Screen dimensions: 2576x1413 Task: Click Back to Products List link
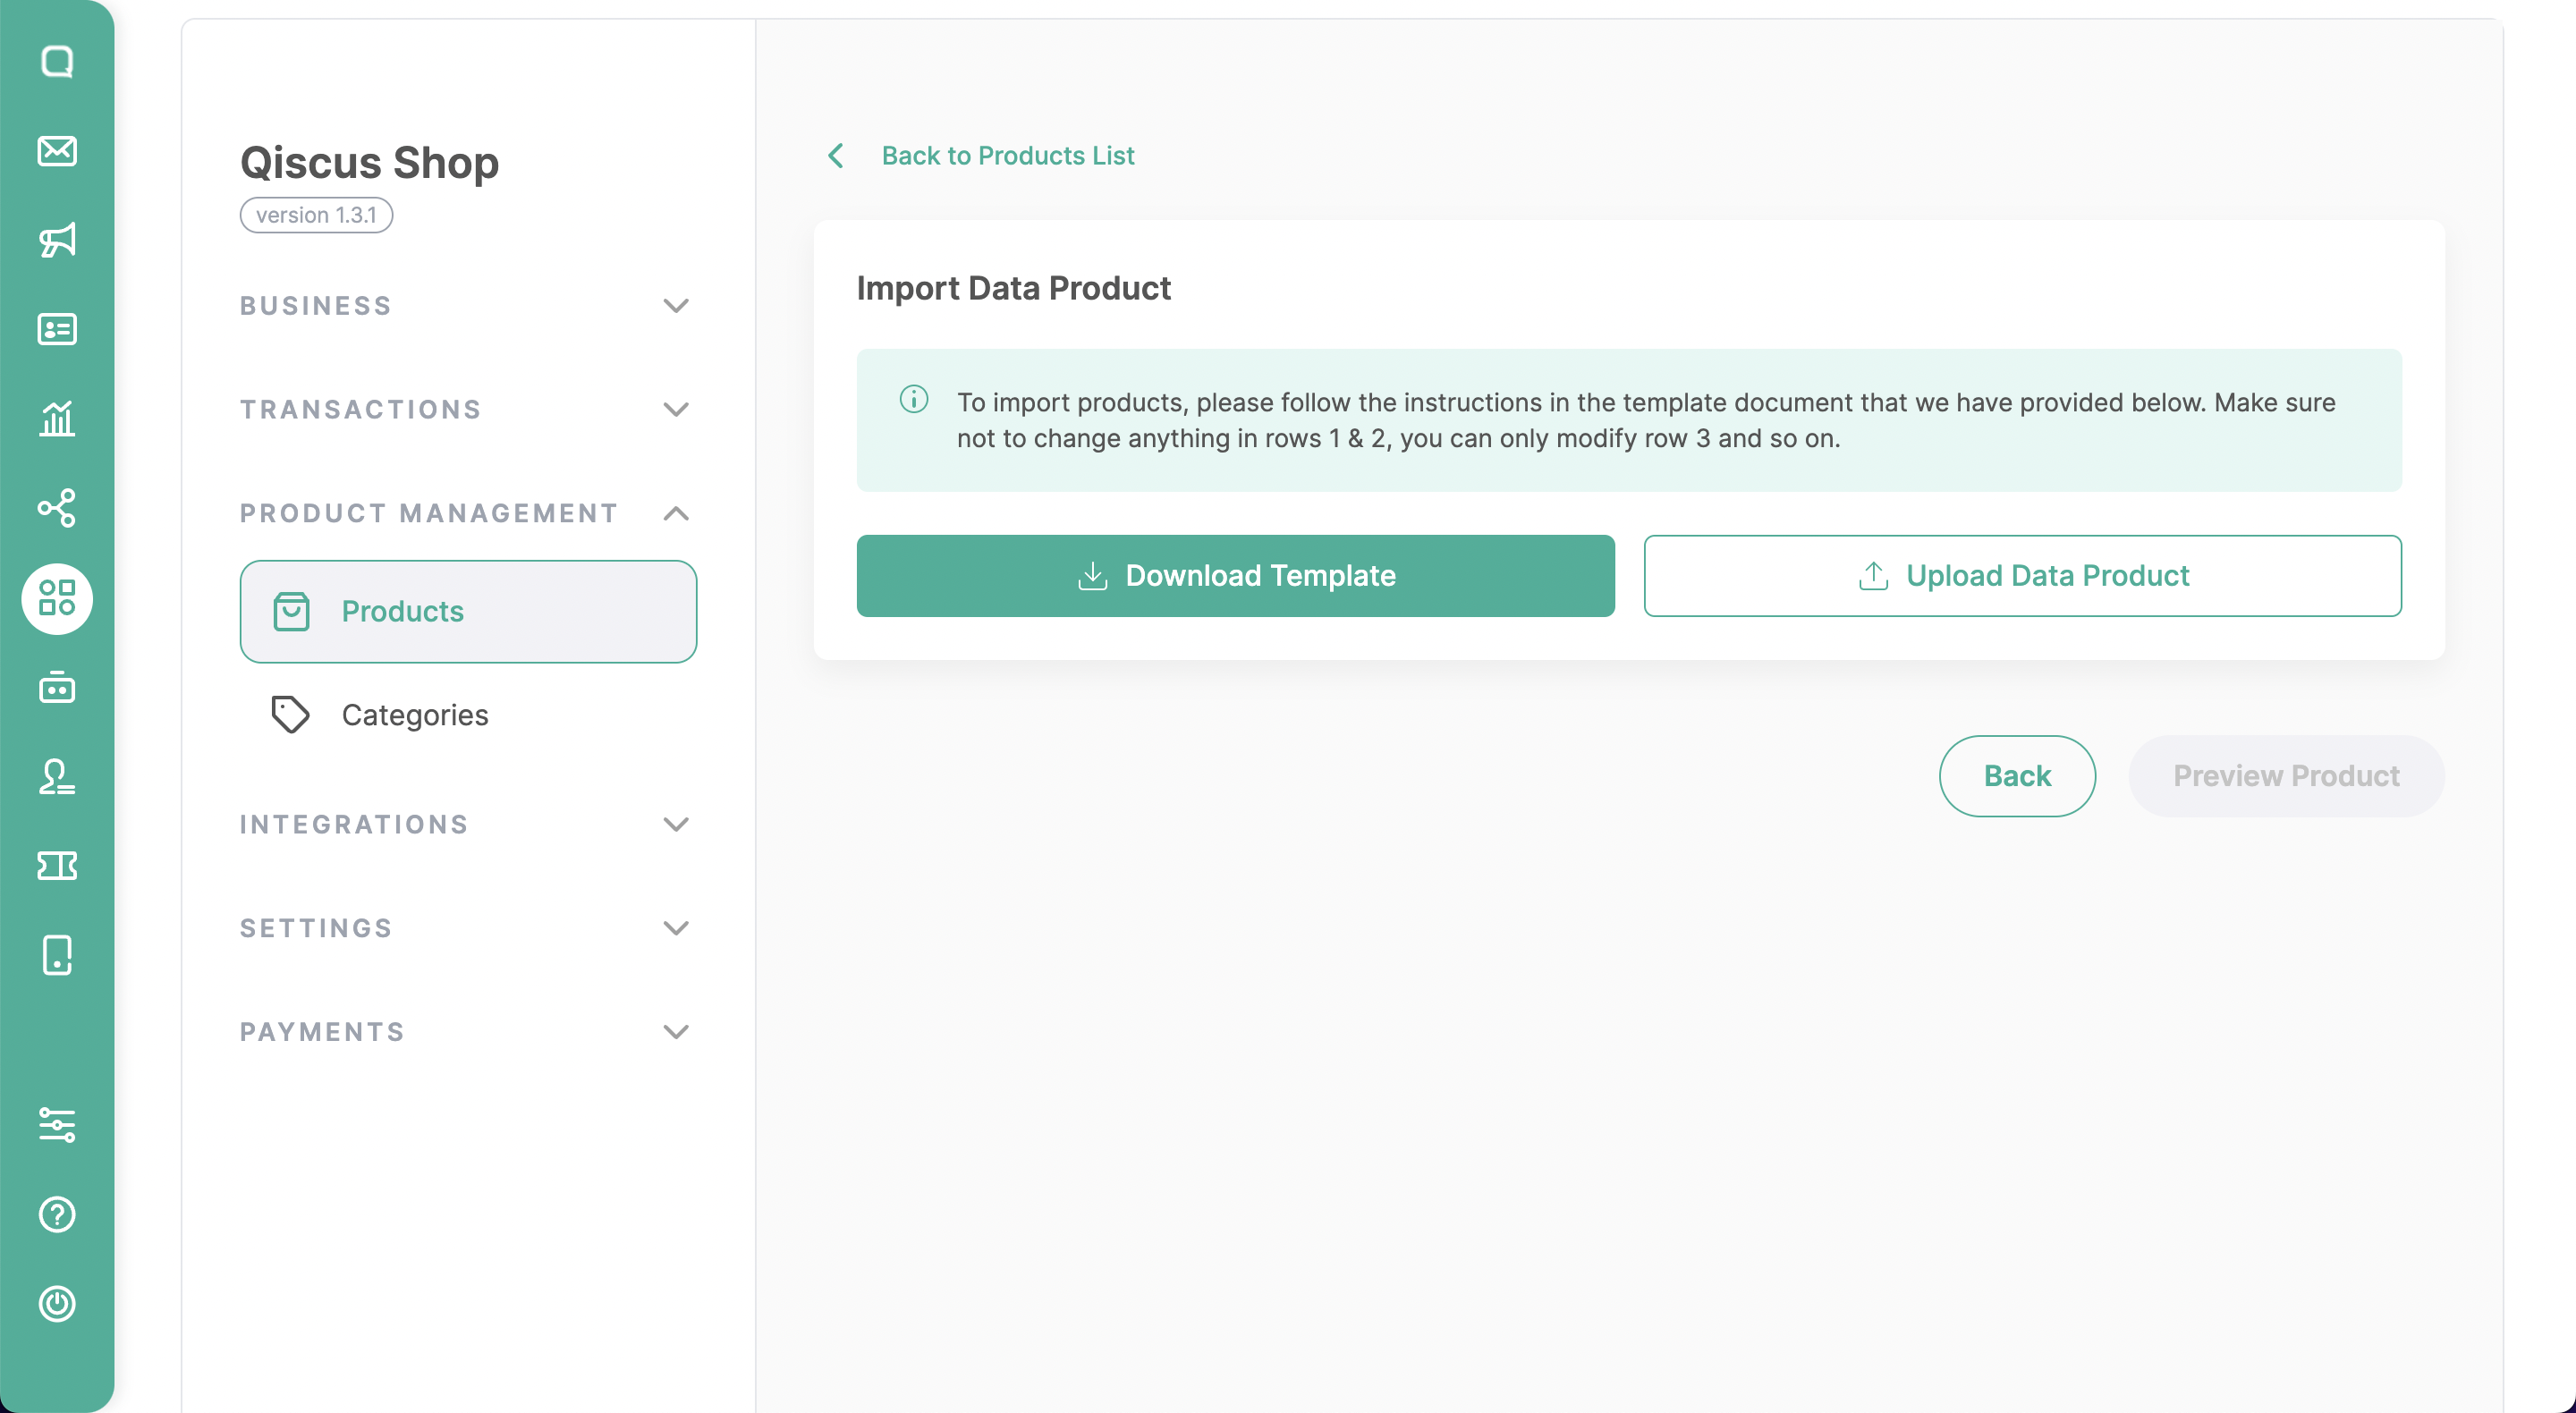point(1006,156)
